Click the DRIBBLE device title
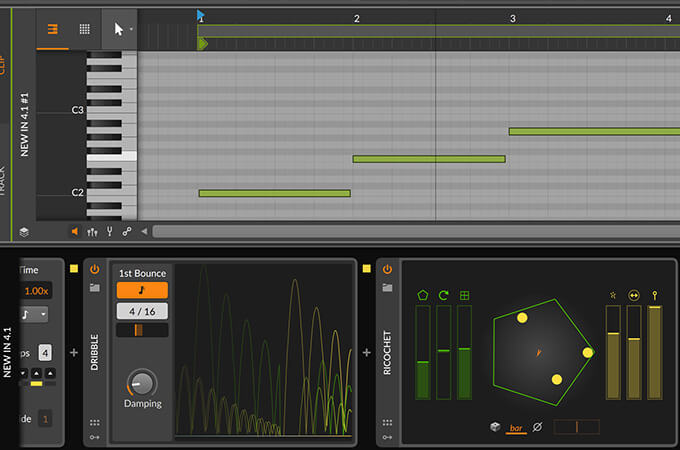Screen dimensions: 680x450 tap(95, 352)
